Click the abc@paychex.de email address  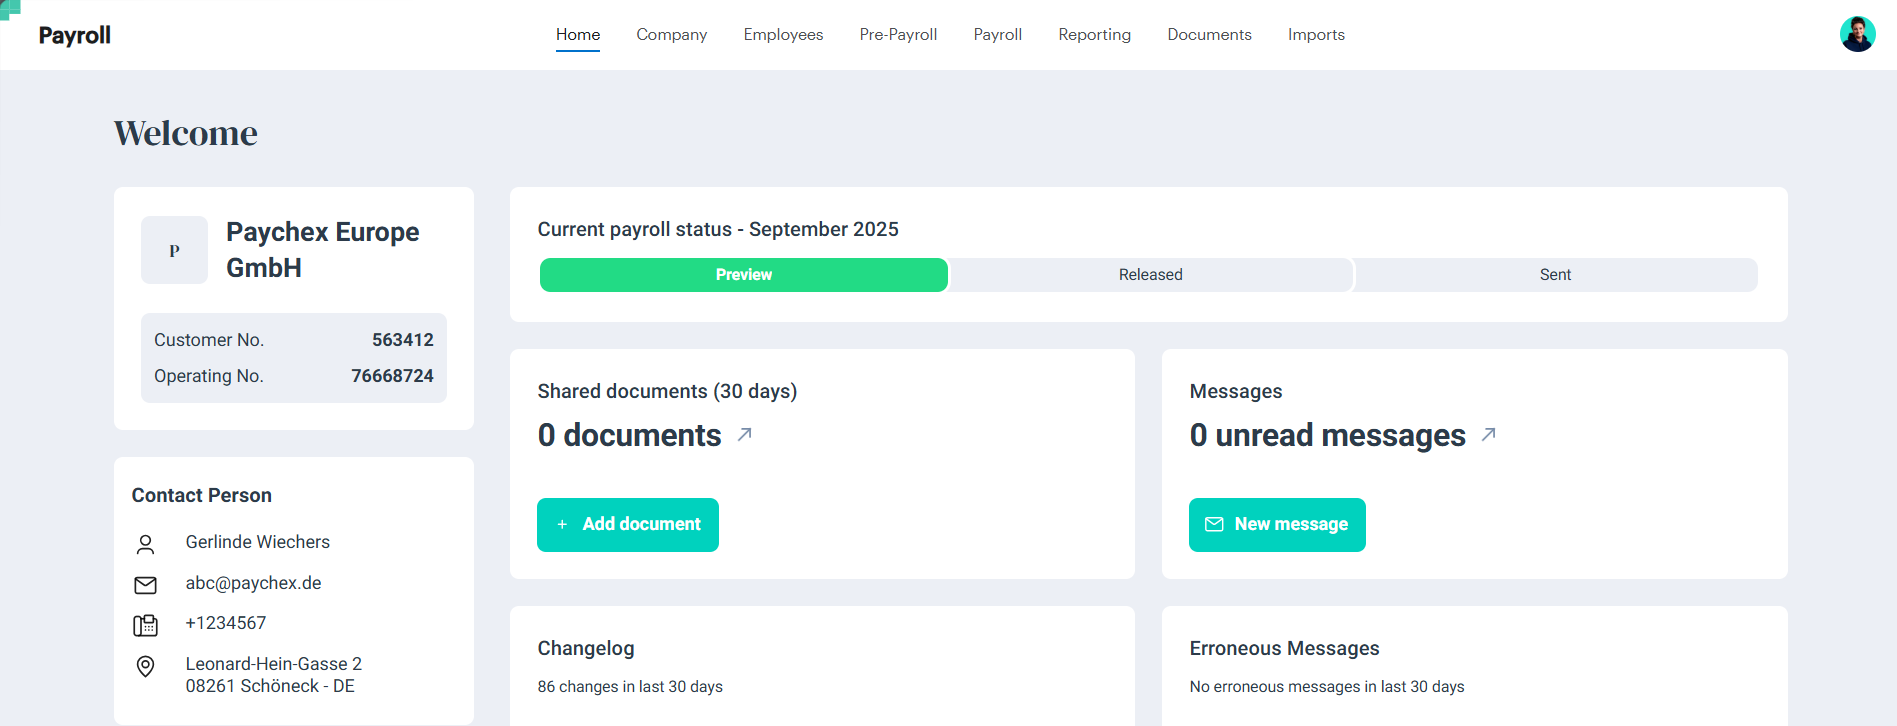(x=253, y=583)
